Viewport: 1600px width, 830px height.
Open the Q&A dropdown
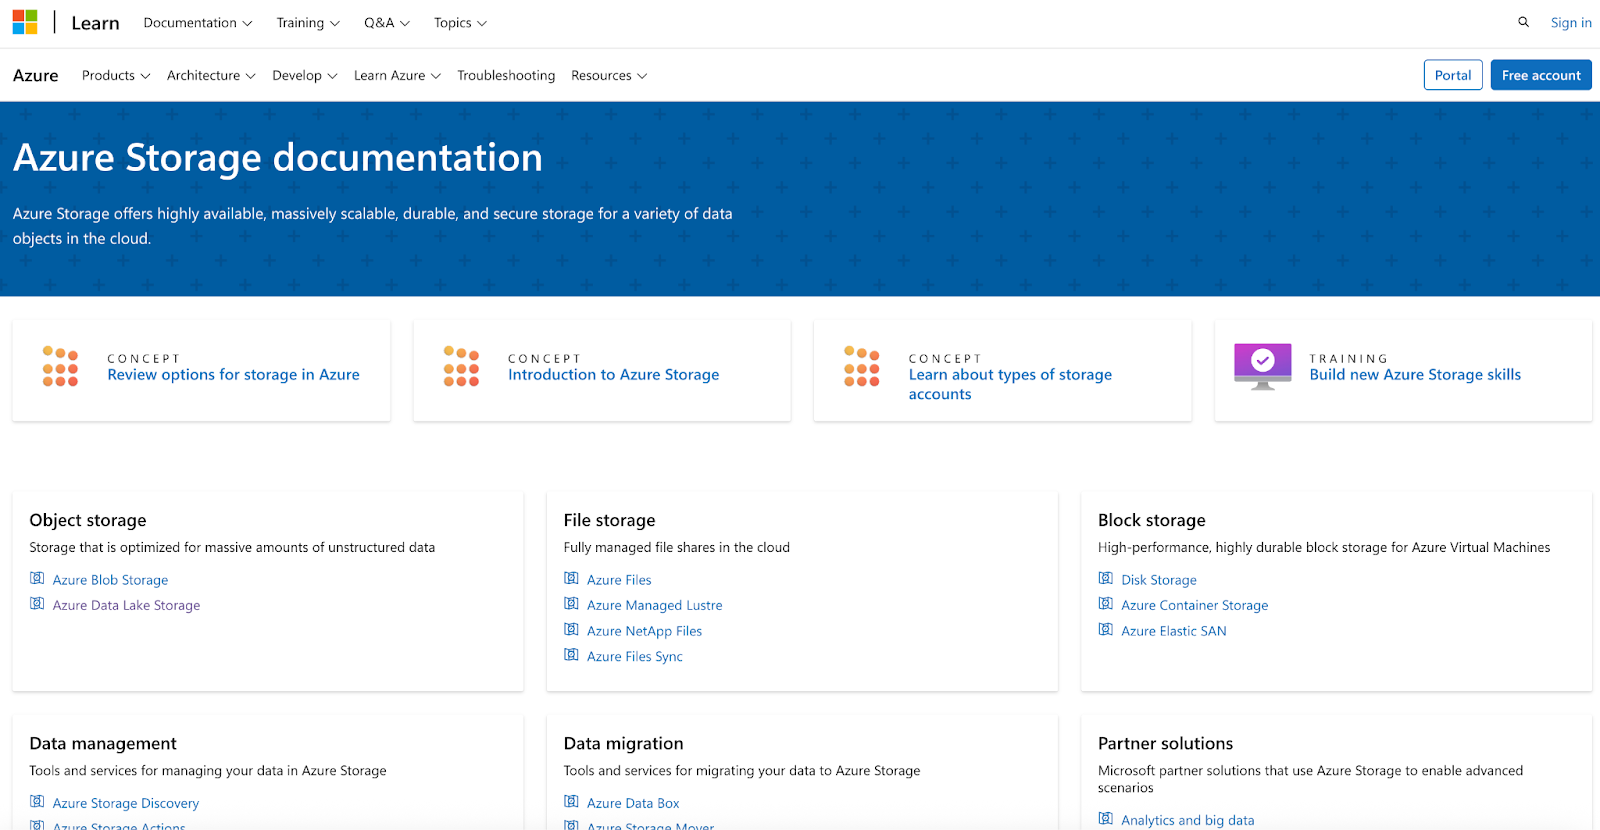pos(387,22)
